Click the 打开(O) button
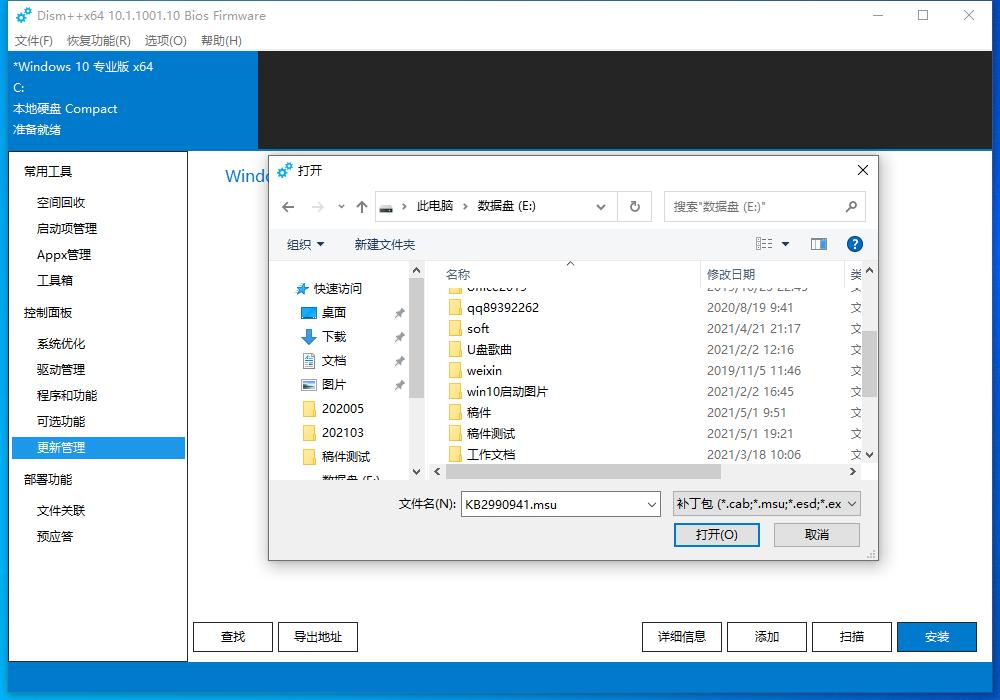Viewport: 1000px width, 700px height. coord(716,534)
